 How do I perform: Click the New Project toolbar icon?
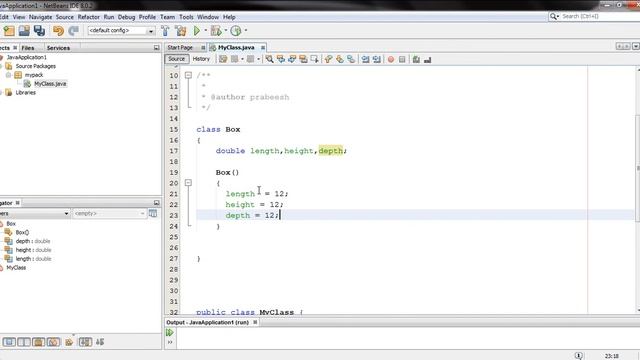pos(9,31)
